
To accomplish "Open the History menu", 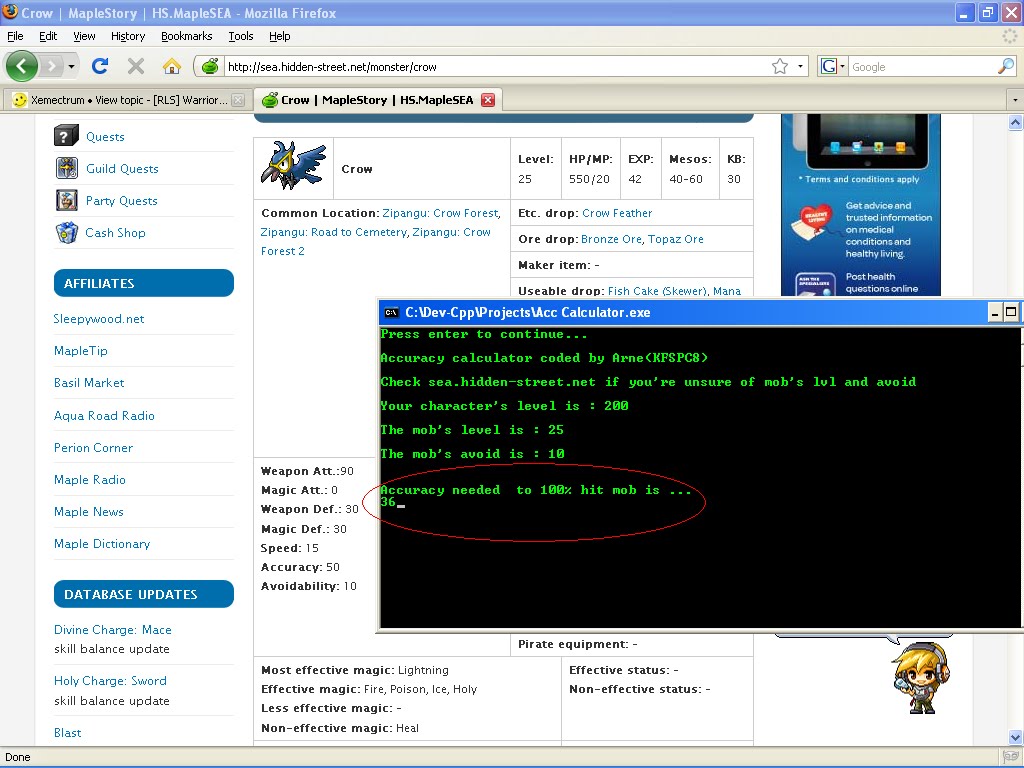I will 128,36.
